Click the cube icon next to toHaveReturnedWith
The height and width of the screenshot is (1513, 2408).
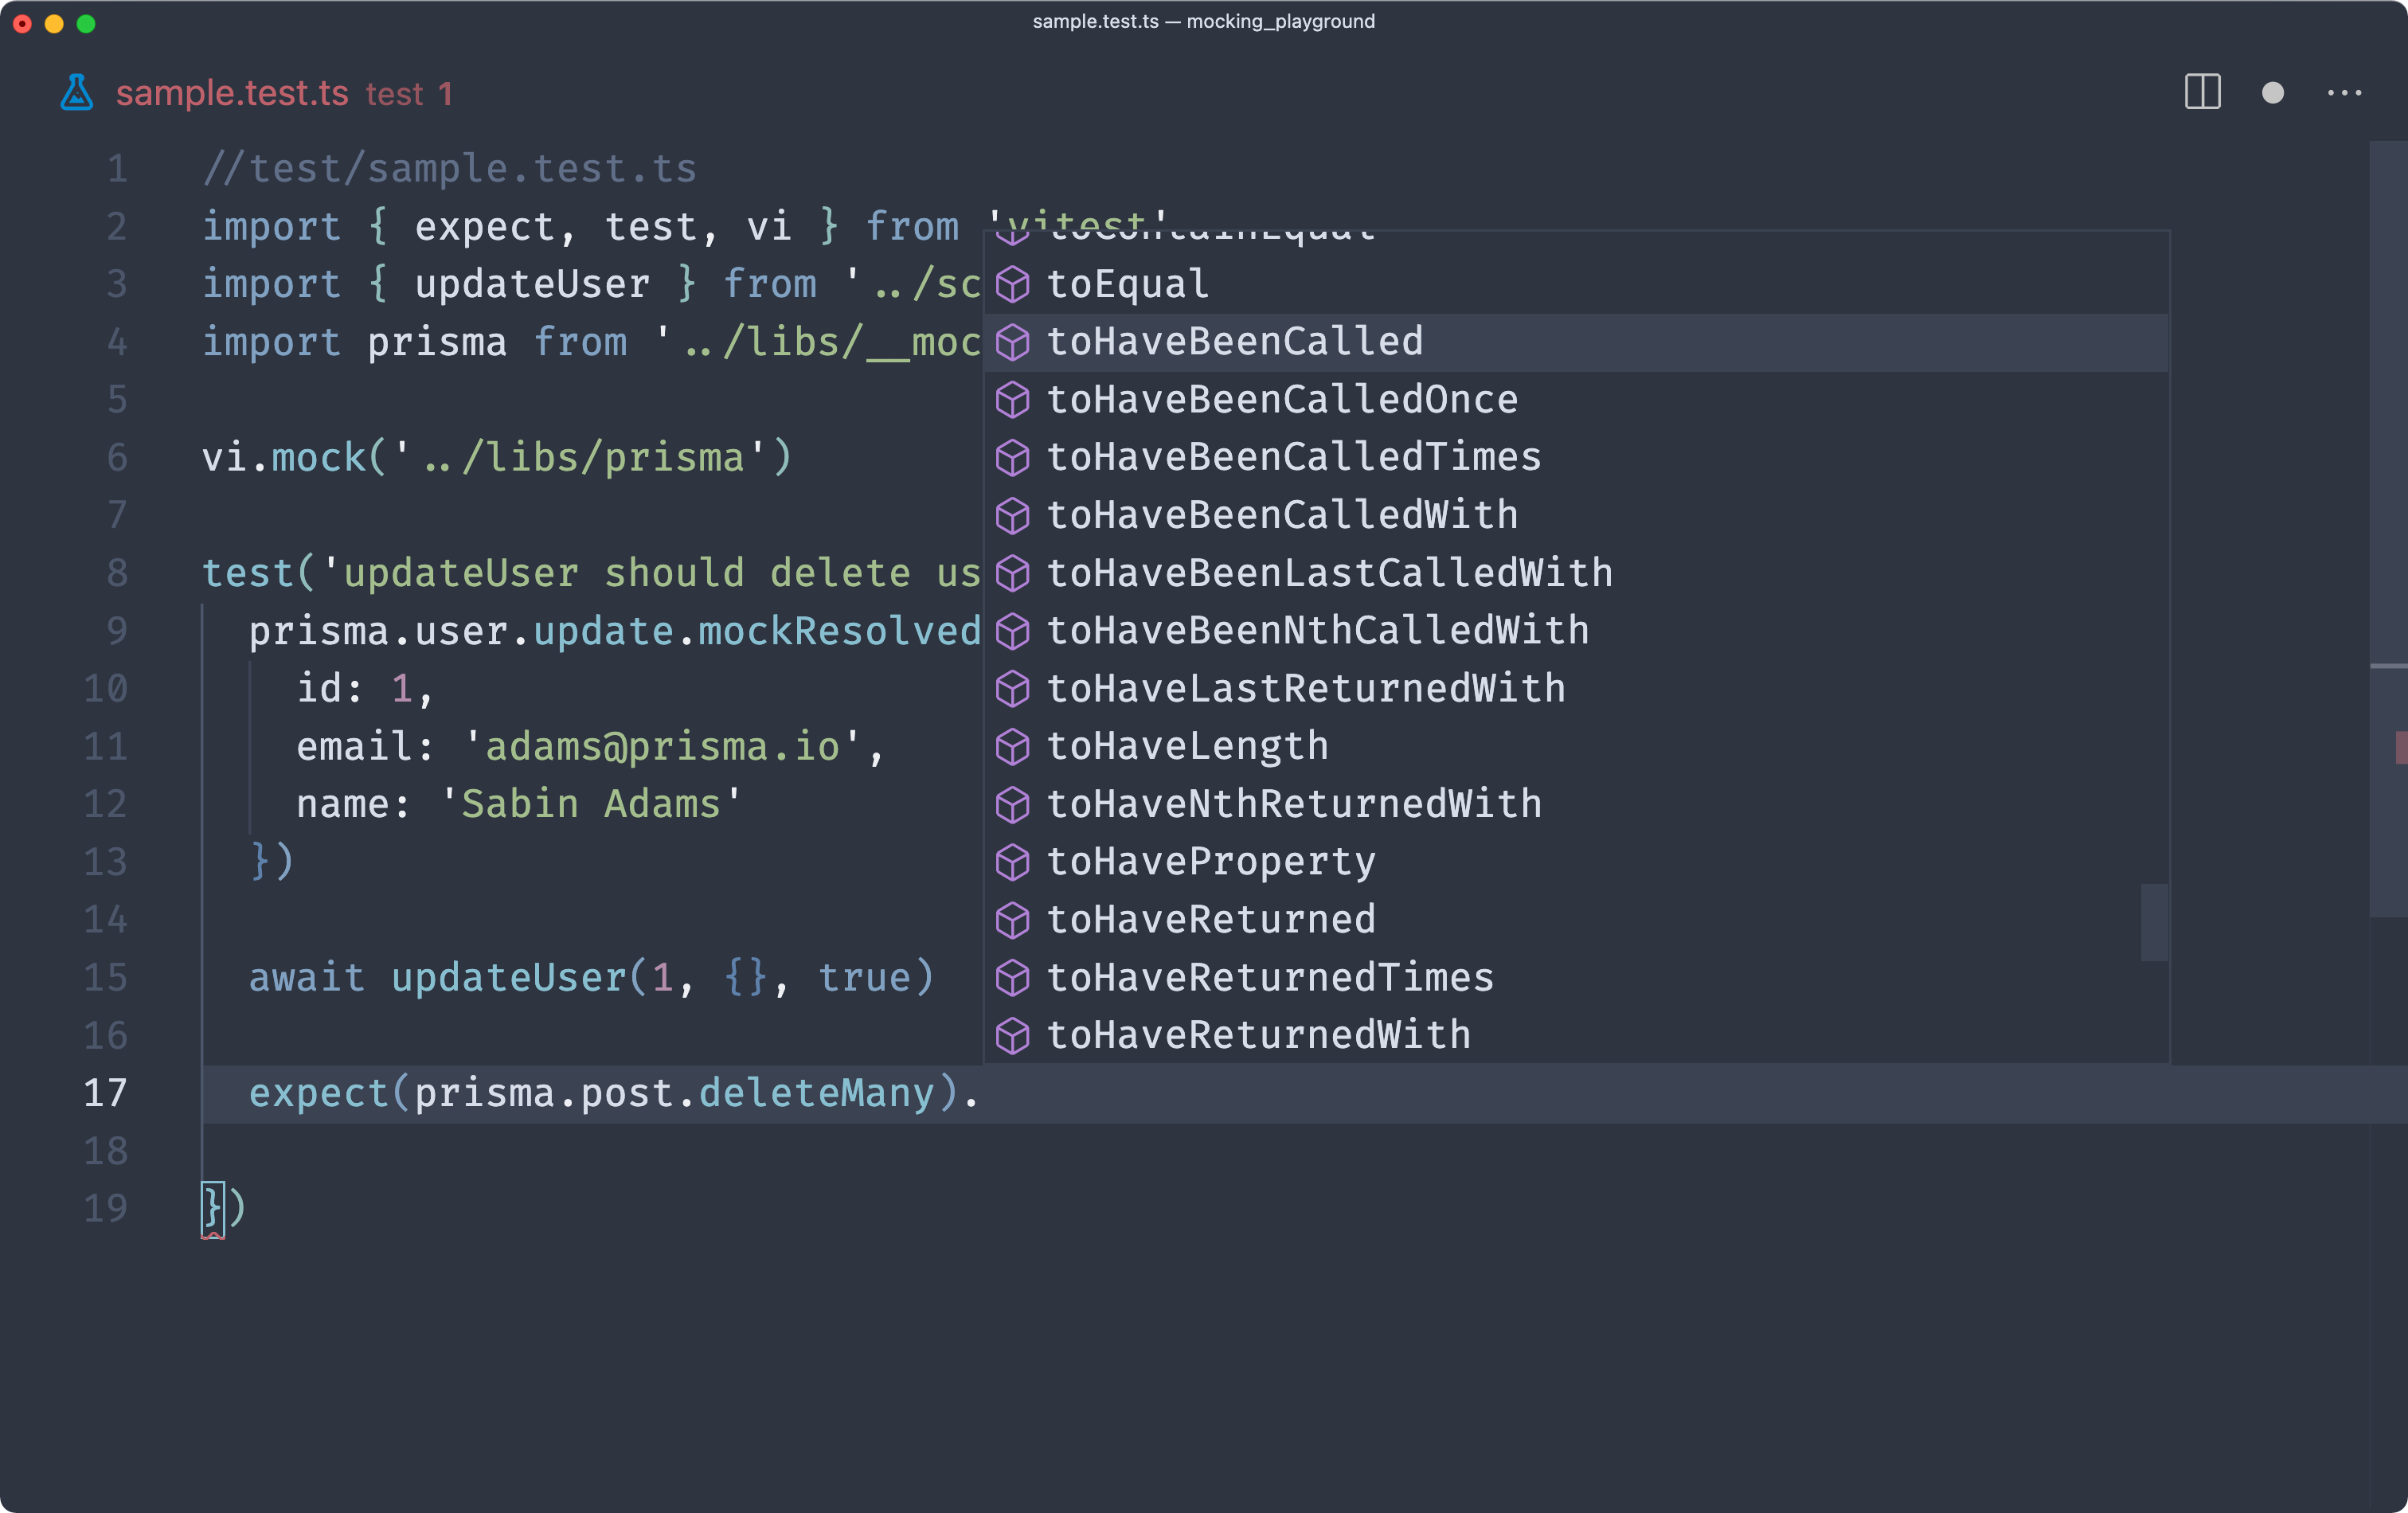point(1012,1036)
